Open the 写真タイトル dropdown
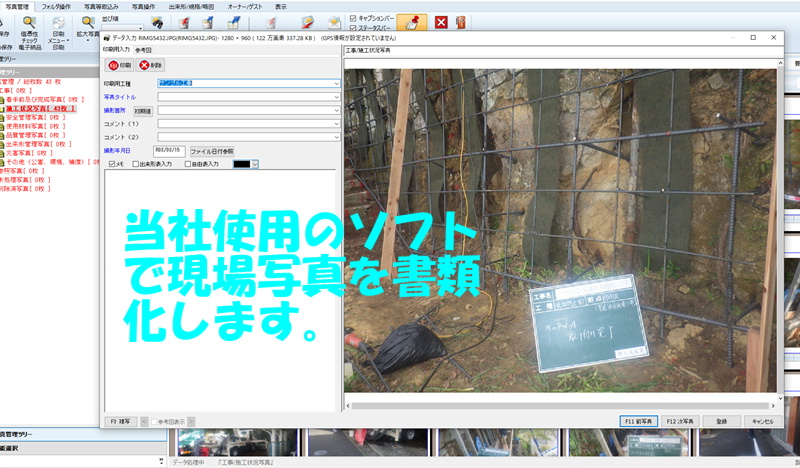 (x=337, y=97)
